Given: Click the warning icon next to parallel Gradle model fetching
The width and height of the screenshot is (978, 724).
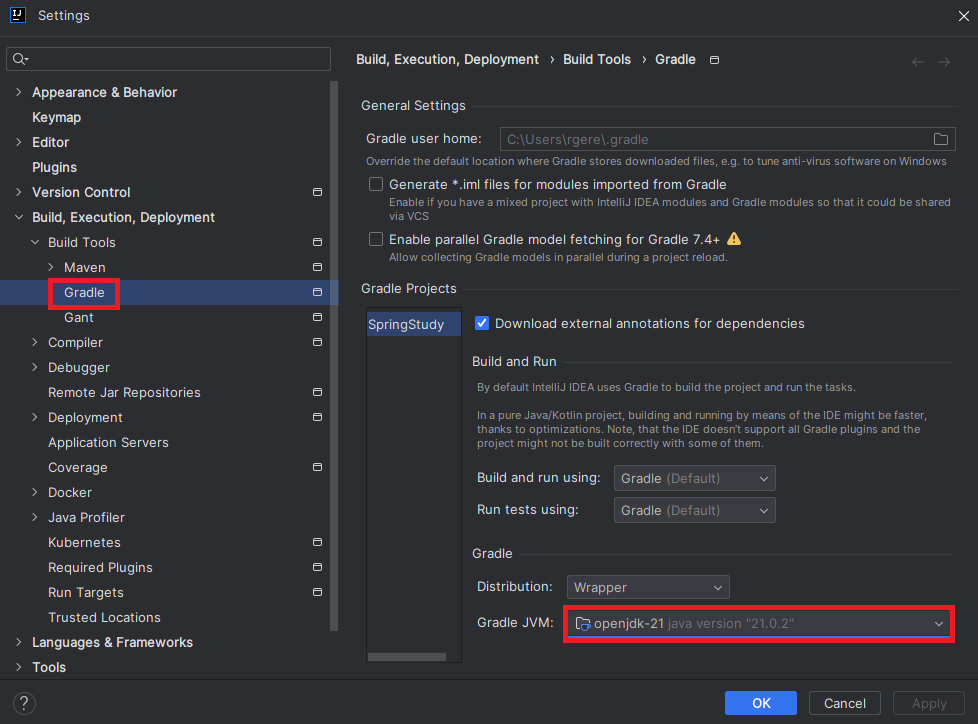Looking at the screenshot, I should (x=734, y=239).
